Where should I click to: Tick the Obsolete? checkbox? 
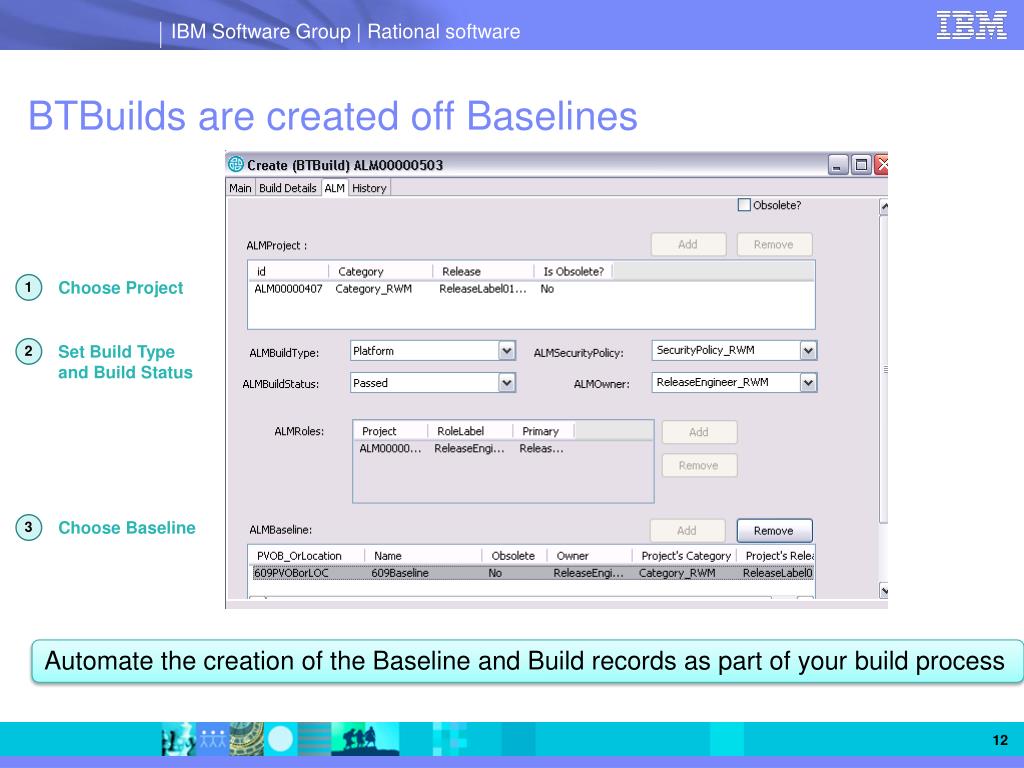[x=744, y=205]
